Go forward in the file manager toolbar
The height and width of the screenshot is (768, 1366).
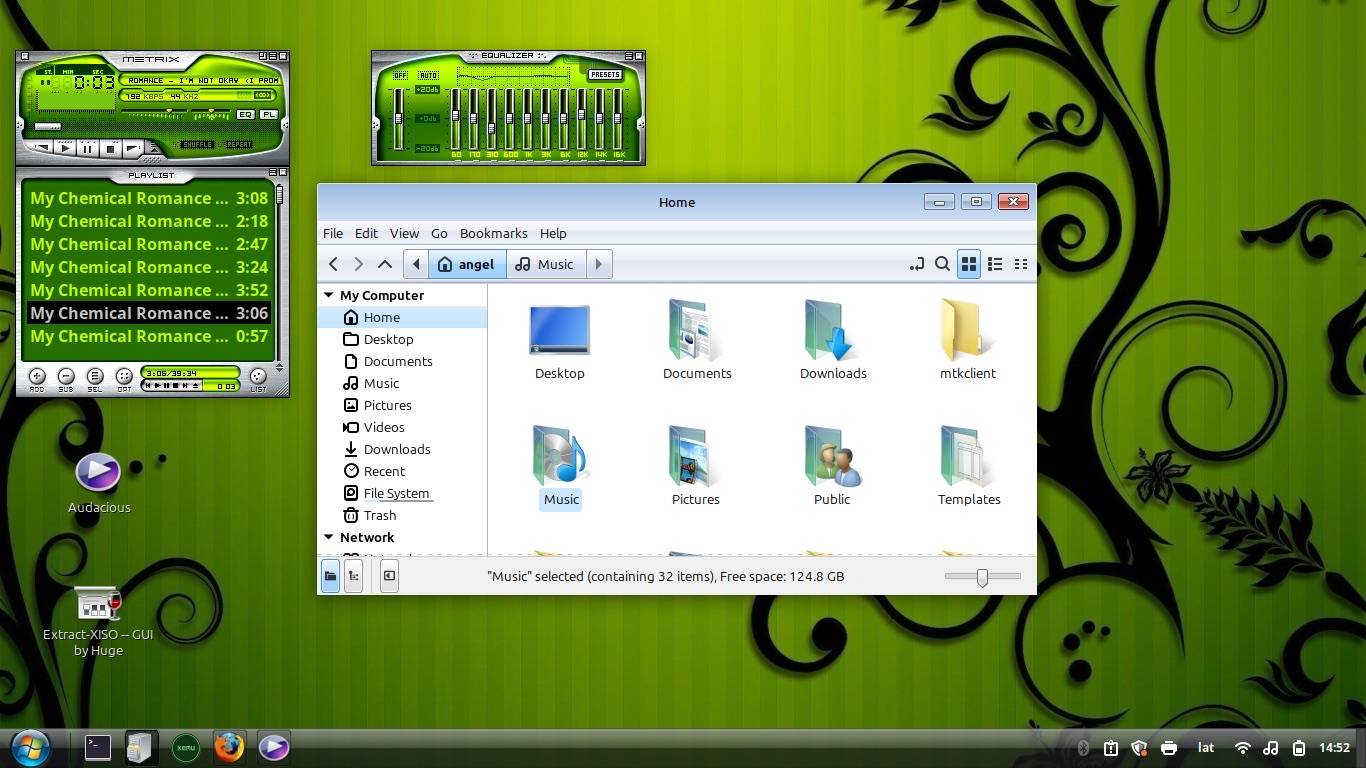[x=359, y=264]
